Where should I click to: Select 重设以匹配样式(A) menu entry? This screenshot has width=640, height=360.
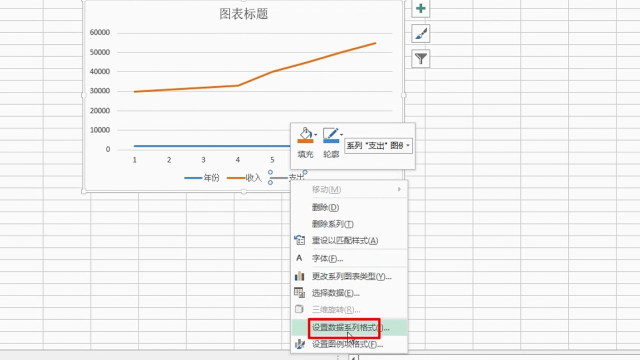point(349,240)
